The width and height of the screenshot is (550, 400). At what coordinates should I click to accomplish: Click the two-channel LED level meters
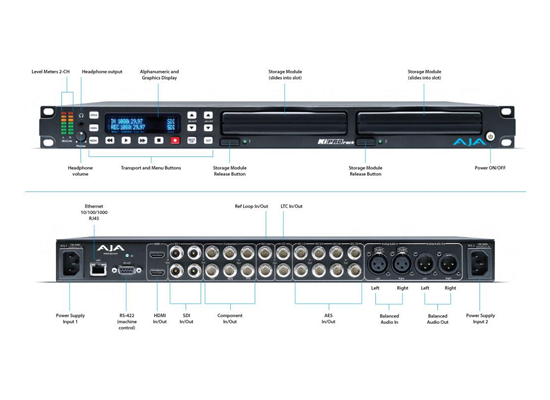[67, 123]
